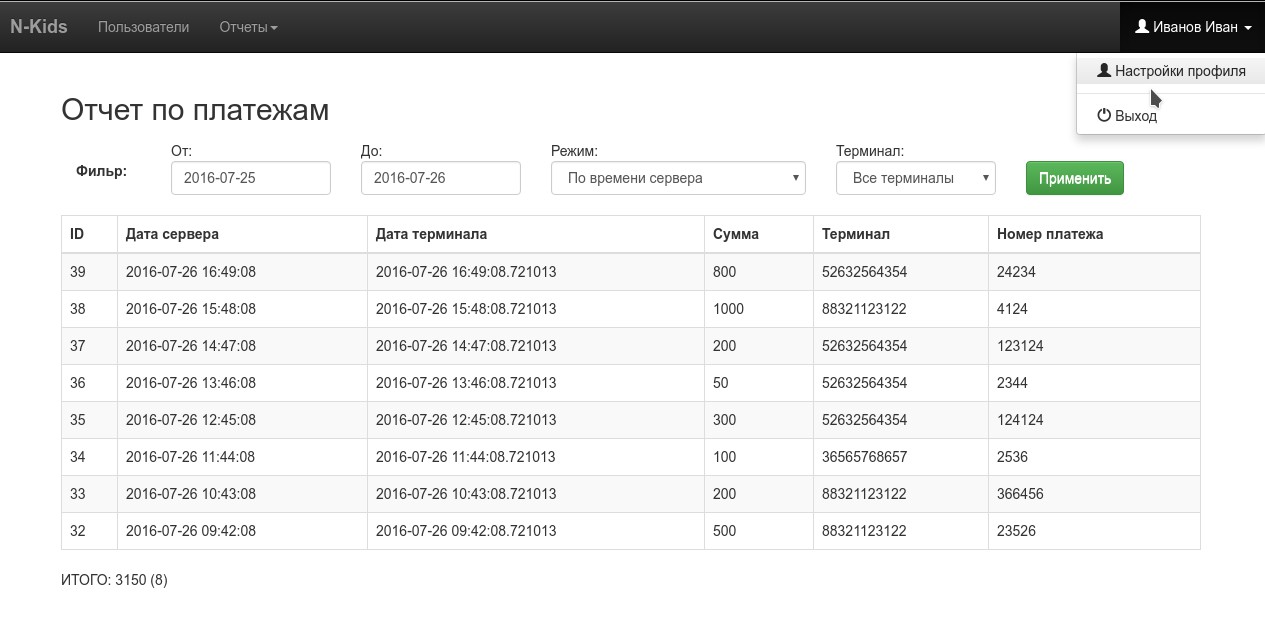Open the Пользователи menu item
This screenshot has width=1265, height=622.
pos(143,27)
